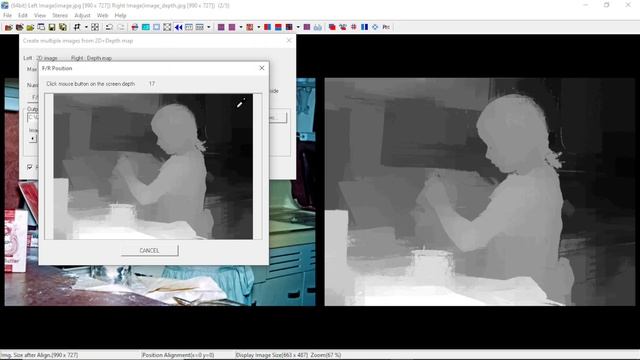Viewport: 640px width, 360px height.
Task: Click the four-square grid toolbar icon
Action: pos(95,27)
